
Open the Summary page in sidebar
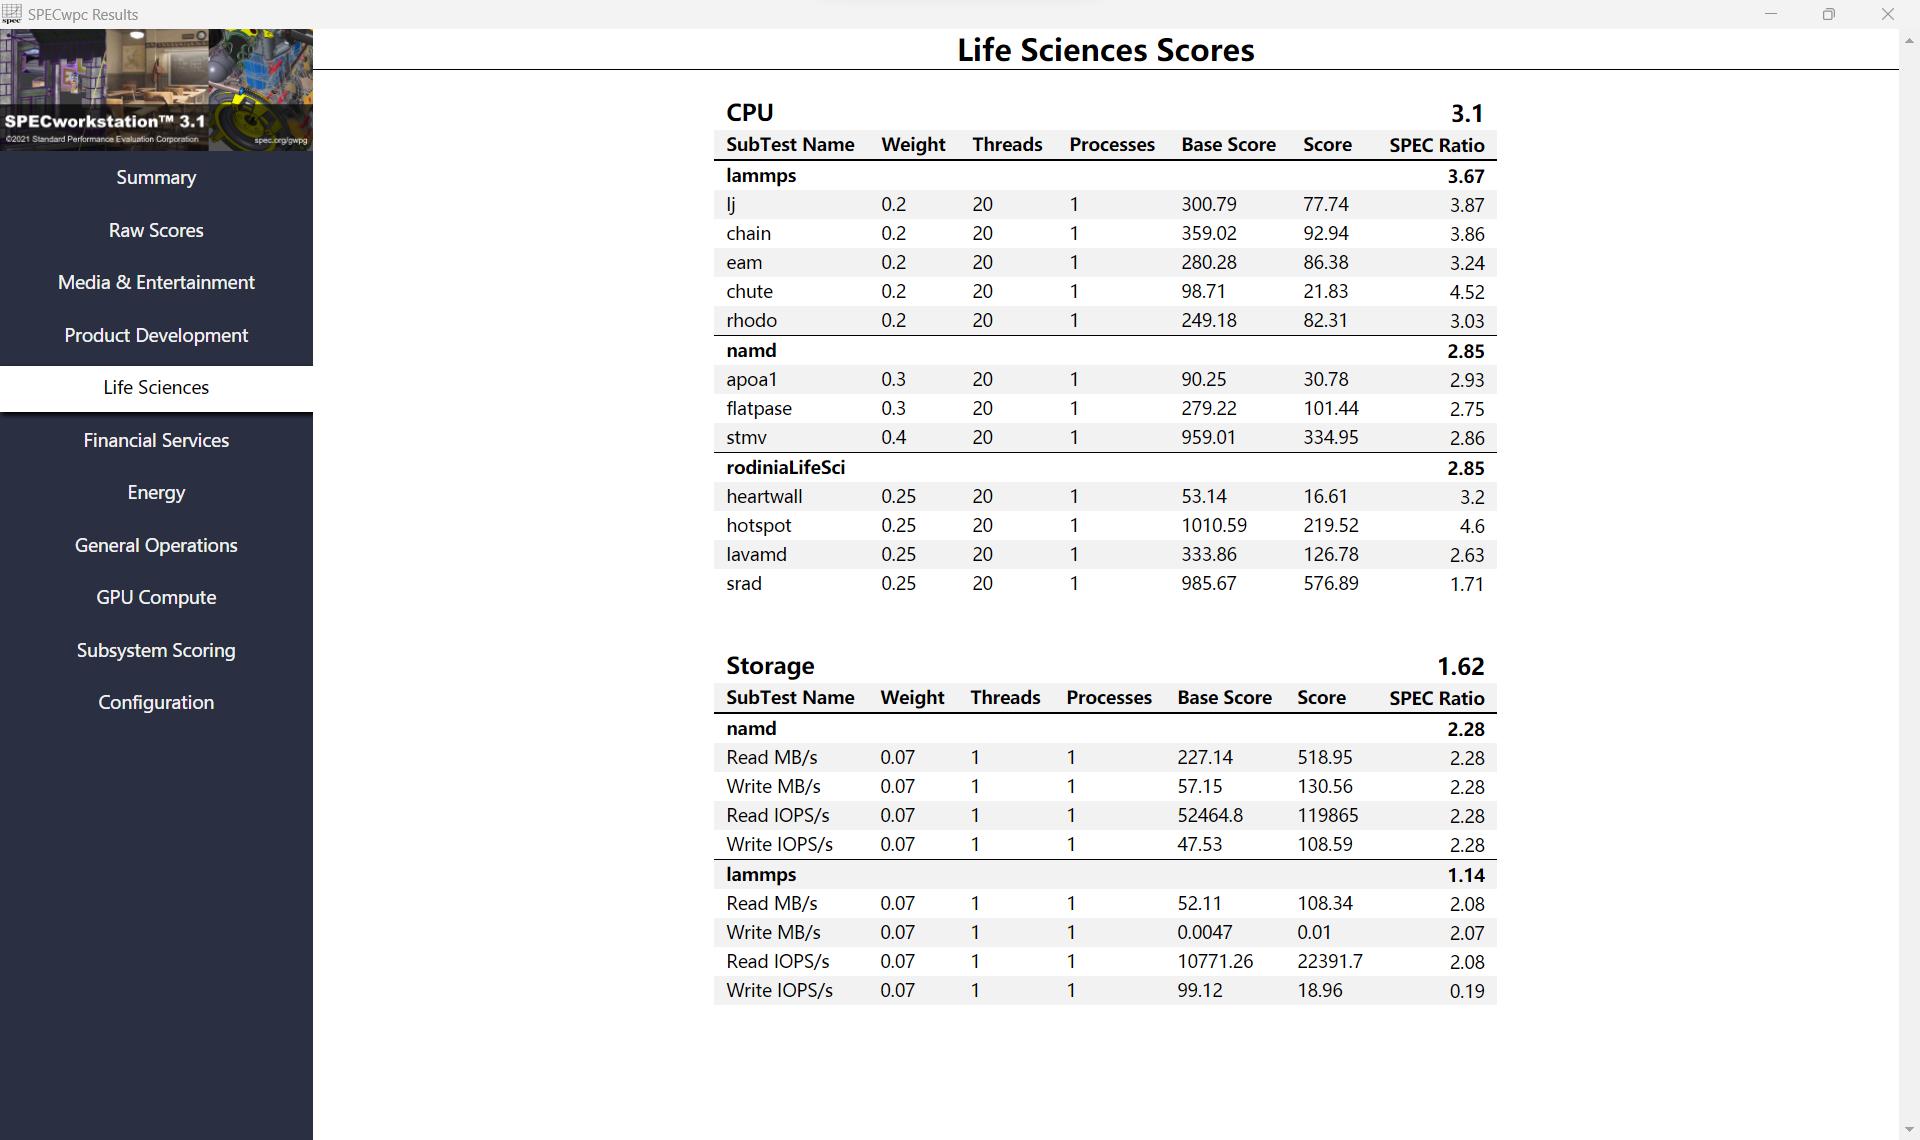(x=156, y=178)
